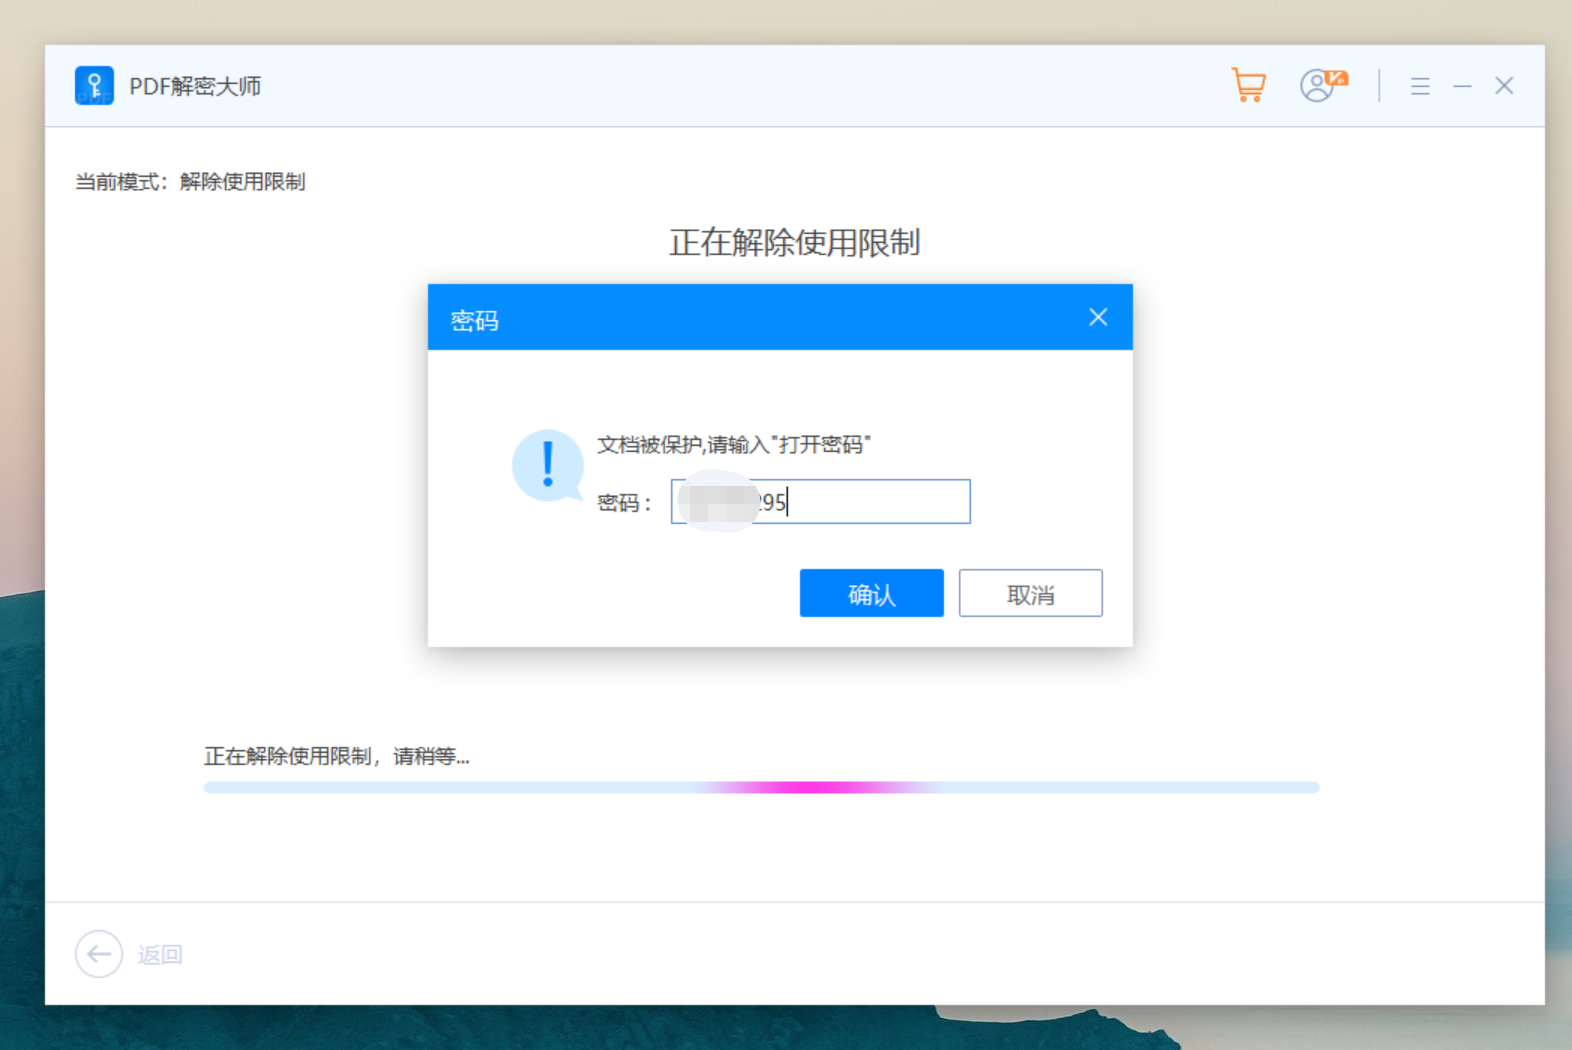1572x1050 pixels.
Task: Click the decryption progress bar
Action: tap(761, 787)
